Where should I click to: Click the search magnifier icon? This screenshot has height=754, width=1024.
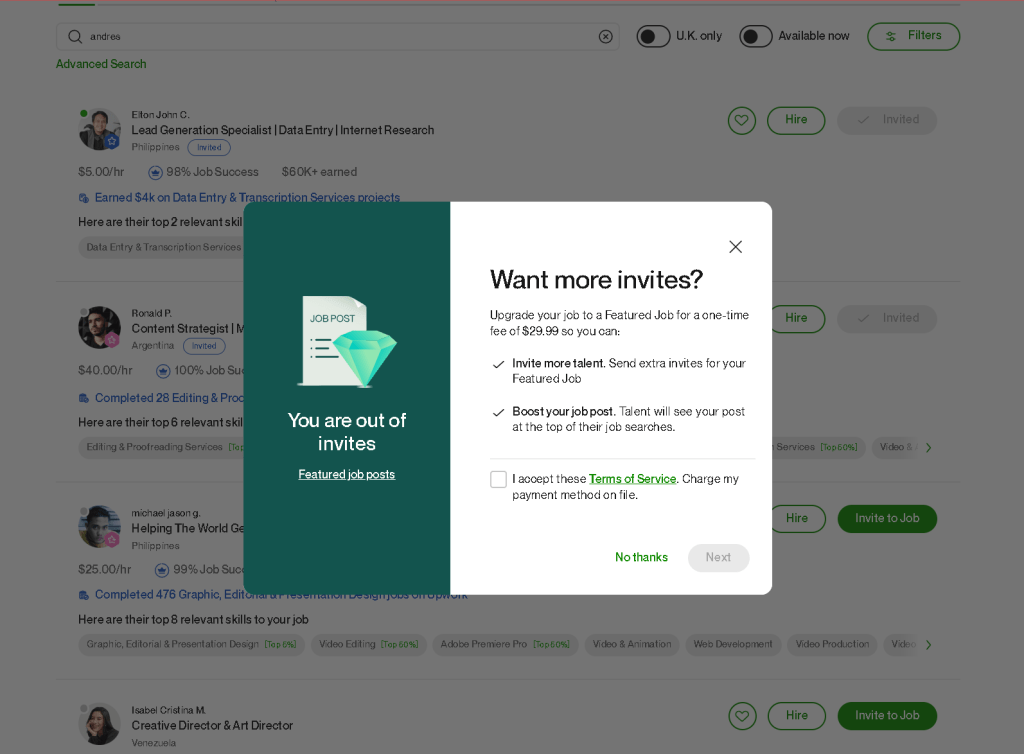click(75, 37)
